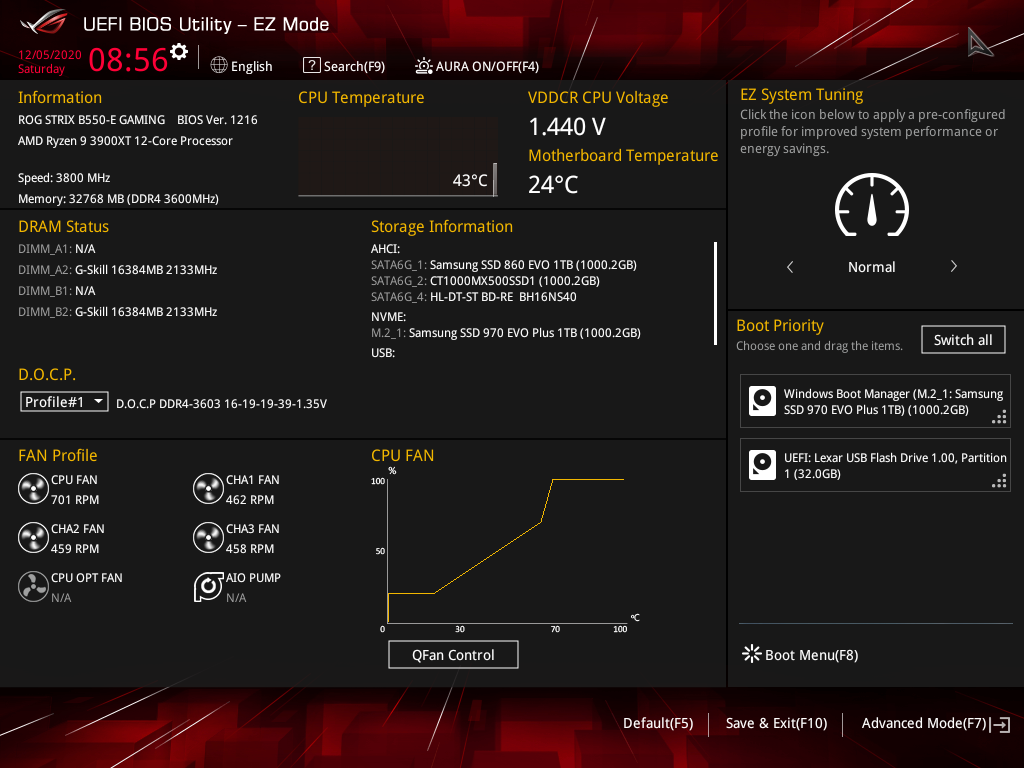Click the CPU FAN curve graph
The width and height of the screenshot is (1024, 768).
[x=506, y=550]
